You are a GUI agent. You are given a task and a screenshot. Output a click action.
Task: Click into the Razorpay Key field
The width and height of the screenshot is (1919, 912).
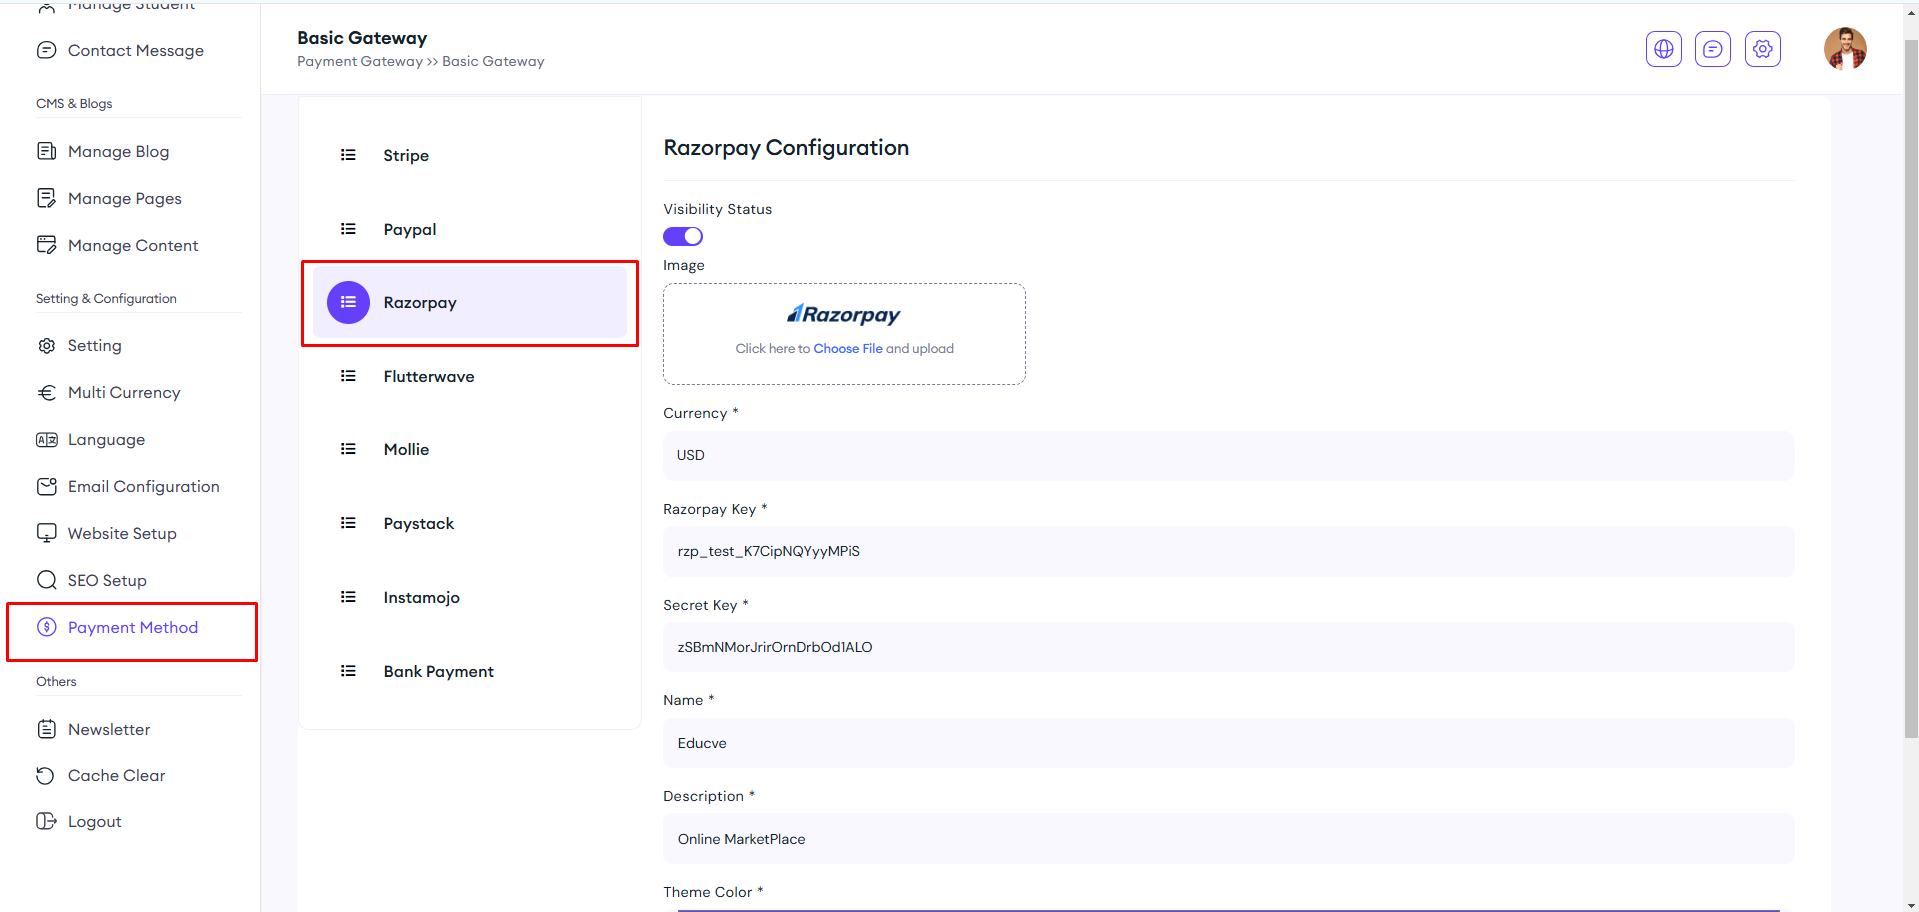[1228, 552]
